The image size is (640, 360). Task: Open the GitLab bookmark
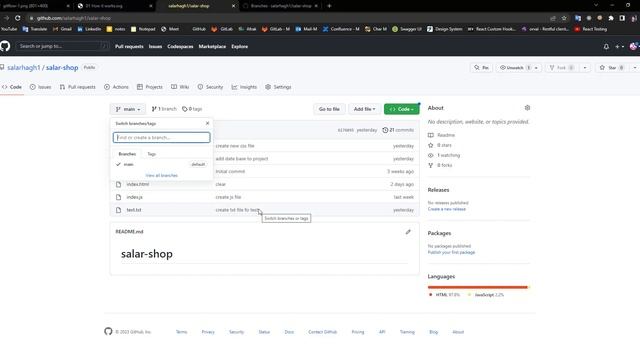222,29
